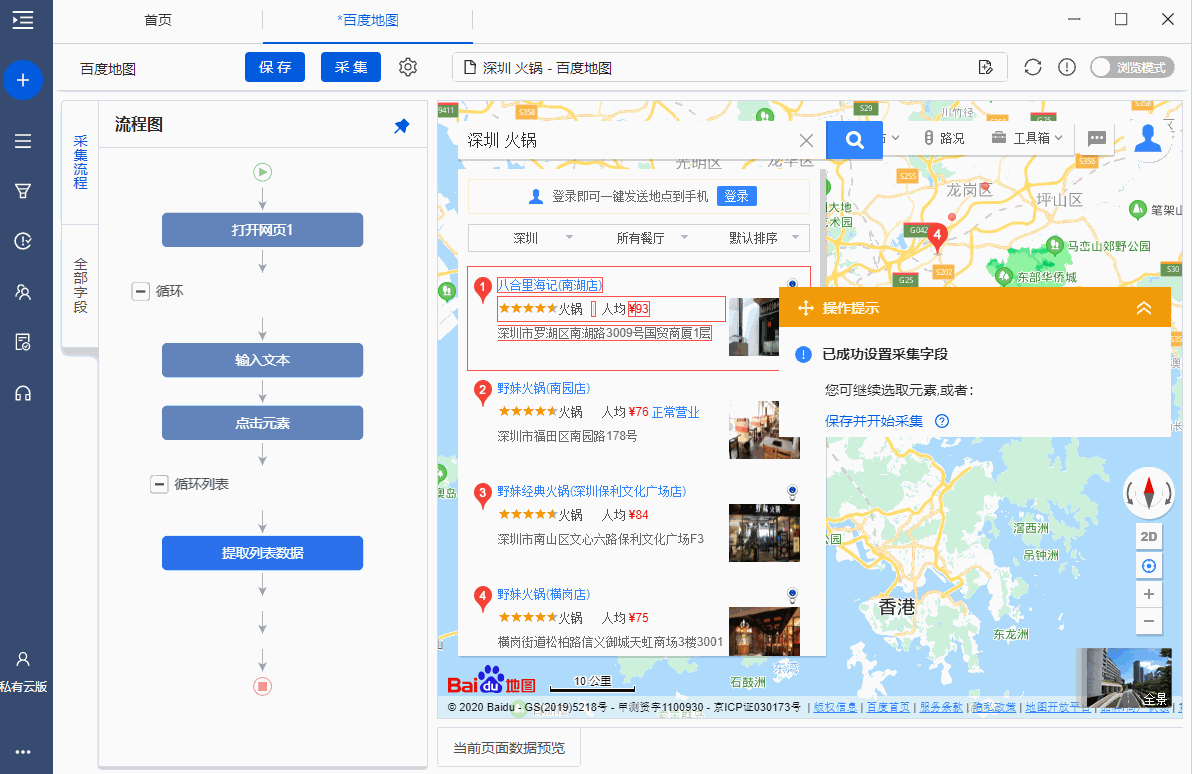Open the user account sidebar icon
This screenshot has width=1192, height=774.
coord(23,659)
